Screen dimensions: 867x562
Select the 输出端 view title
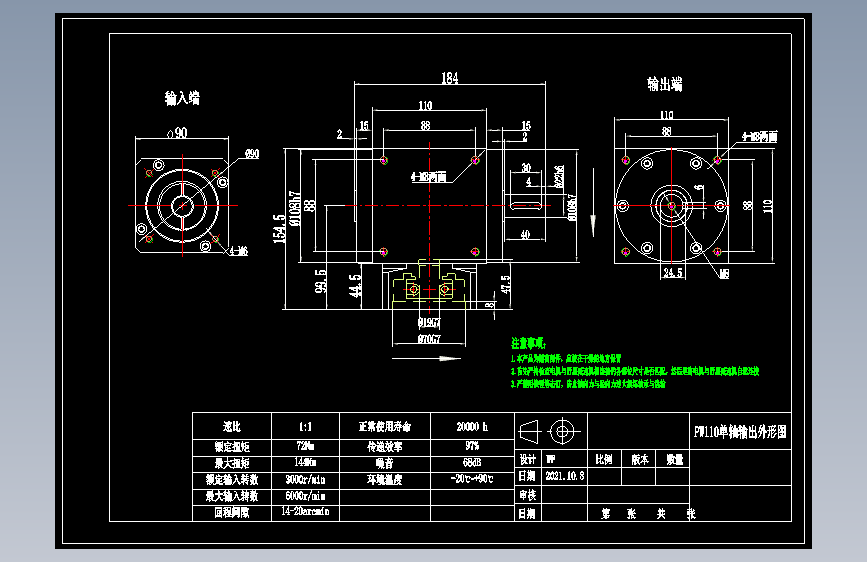coord(665,84)
